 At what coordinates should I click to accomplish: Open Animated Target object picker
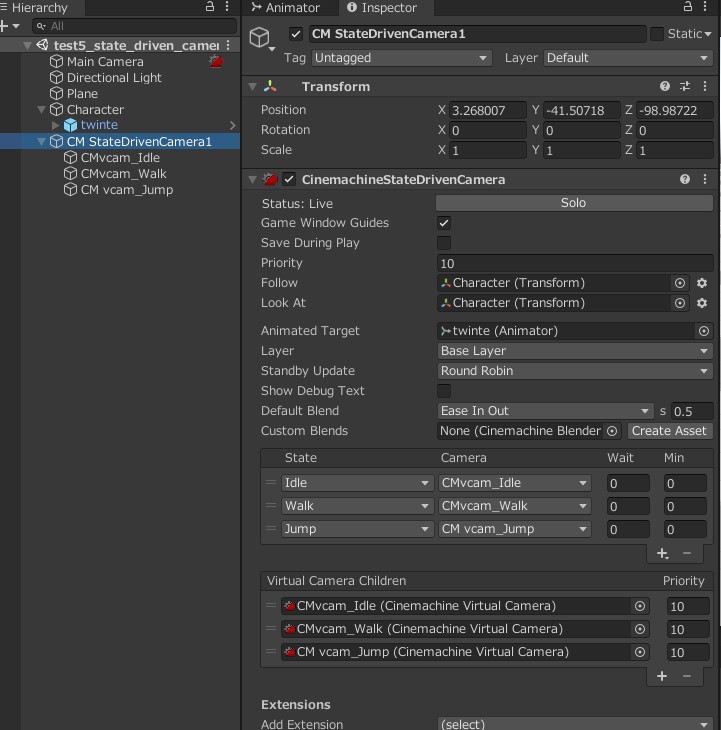(704, 331)
